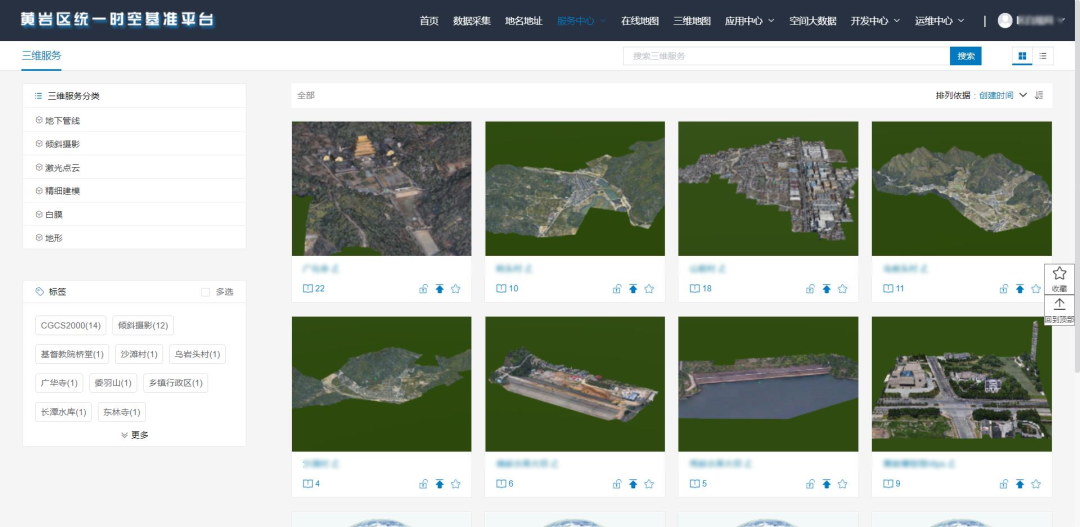Viewport: 1080px width, 527px height.
Task: Open the 创建时间 sort-by dropdown
Action: click(1002, 95)
